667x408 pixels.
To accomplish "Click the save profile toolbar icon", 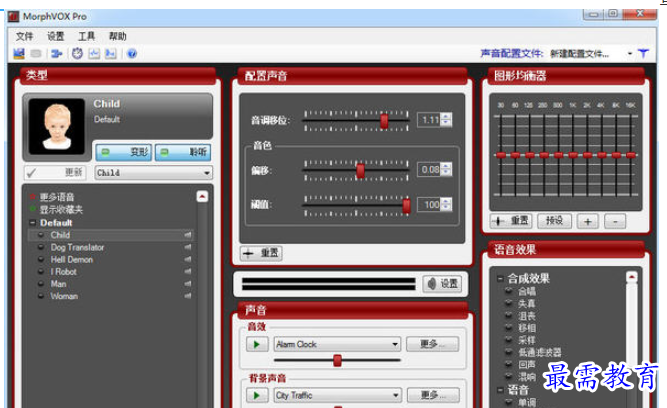I will [x=19, y=54].
